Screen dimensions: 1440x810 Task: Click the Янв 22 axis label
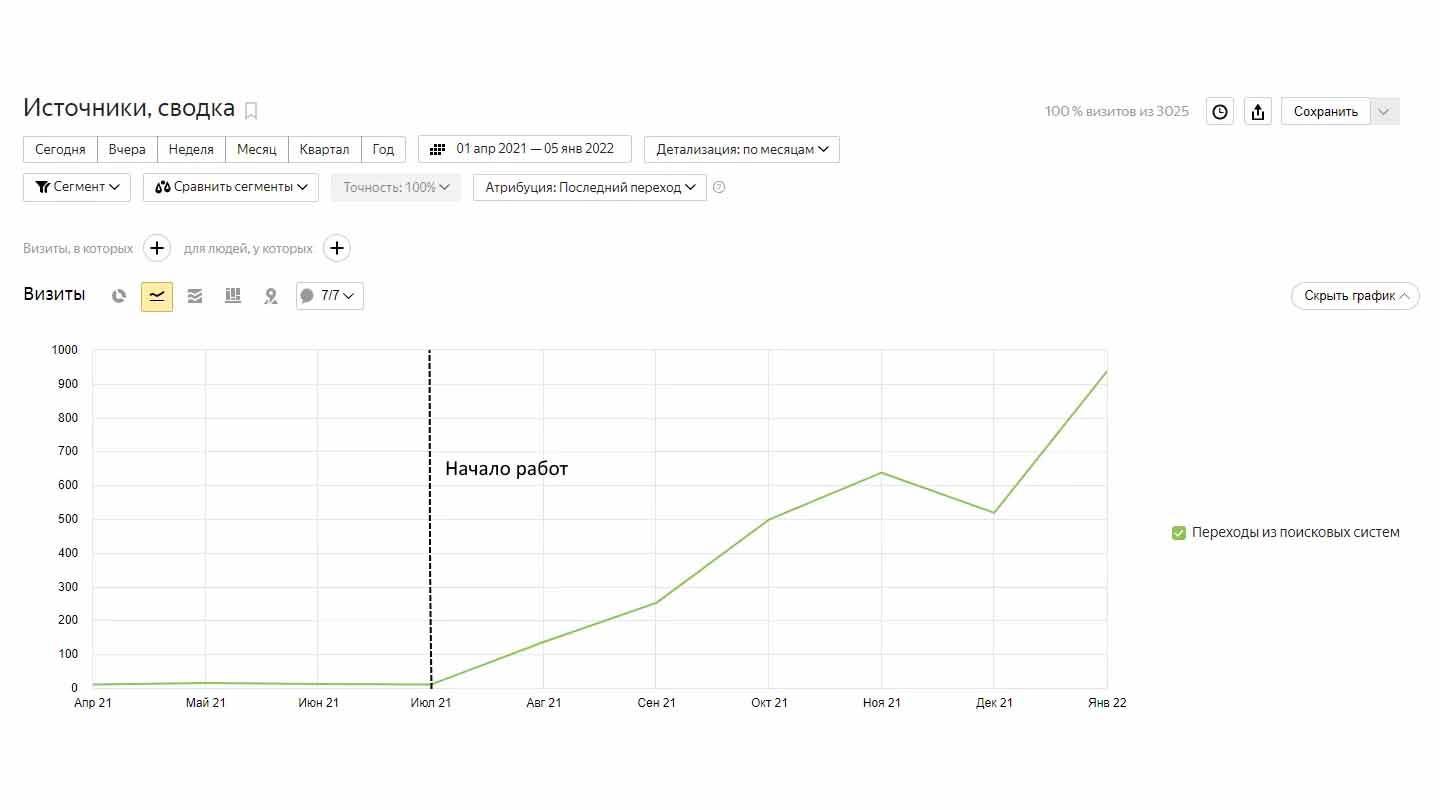click(1107, 703)
